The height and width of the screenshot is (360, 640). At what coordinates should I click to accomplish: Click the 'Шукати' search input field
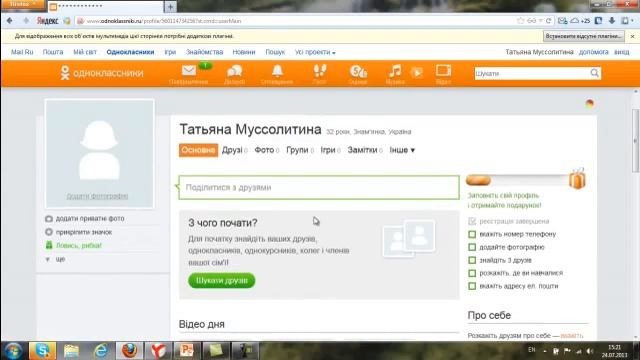coord(532,73)
